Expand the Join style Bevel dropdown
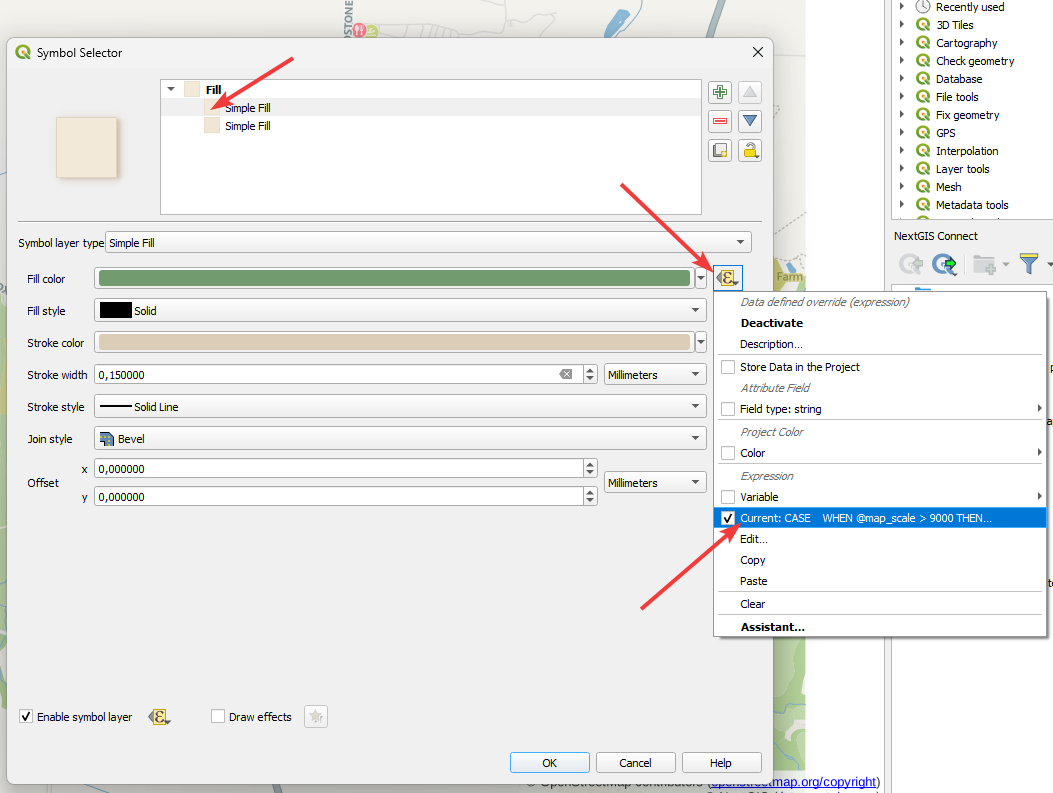The width and height of the screenshot is (1053, 793). 400,439
